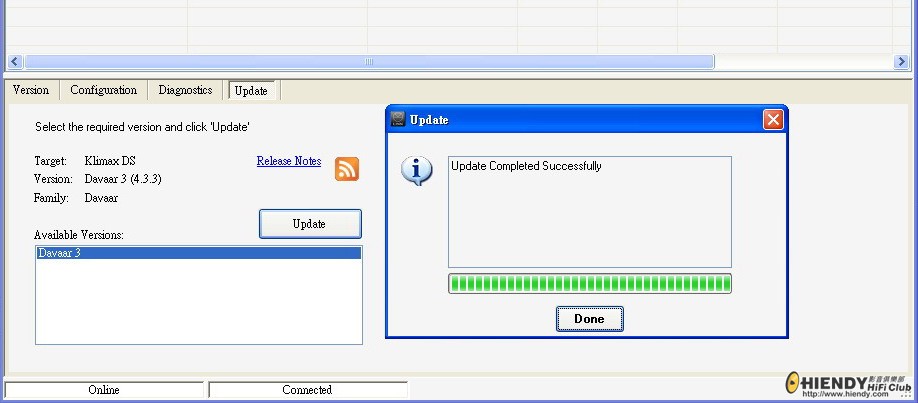This screenshot has height=403, width=918.
Task: Switch to the Diagnostics tab
Action: click(x=185, y=90)
